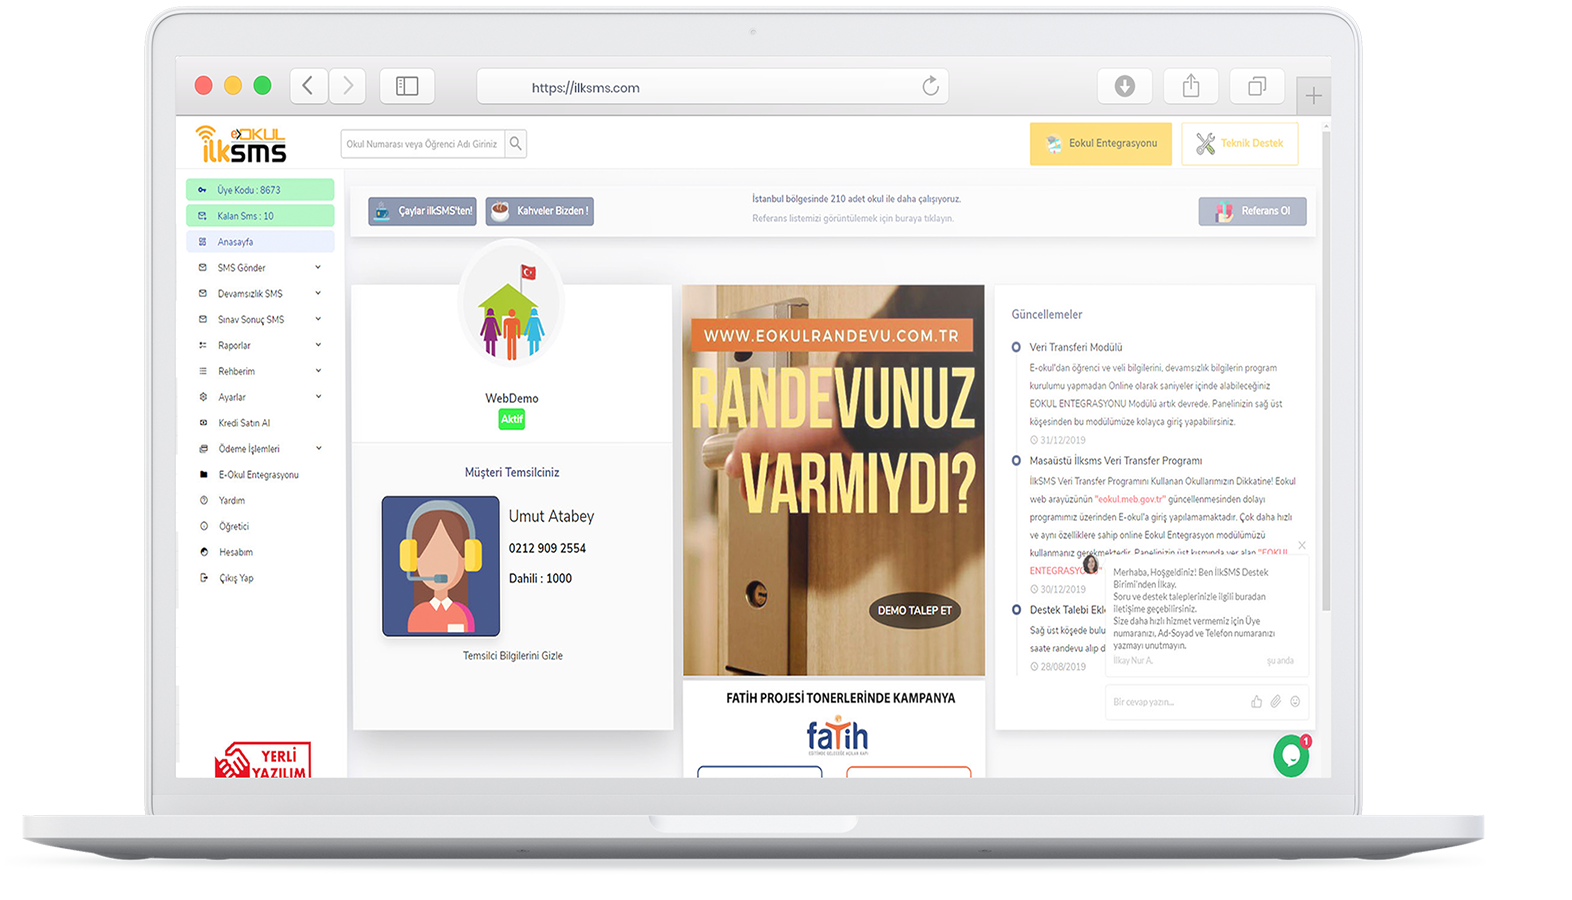Open the browser downloads icon
This screenshot has height=900, width=1572.
[1125, 86]
